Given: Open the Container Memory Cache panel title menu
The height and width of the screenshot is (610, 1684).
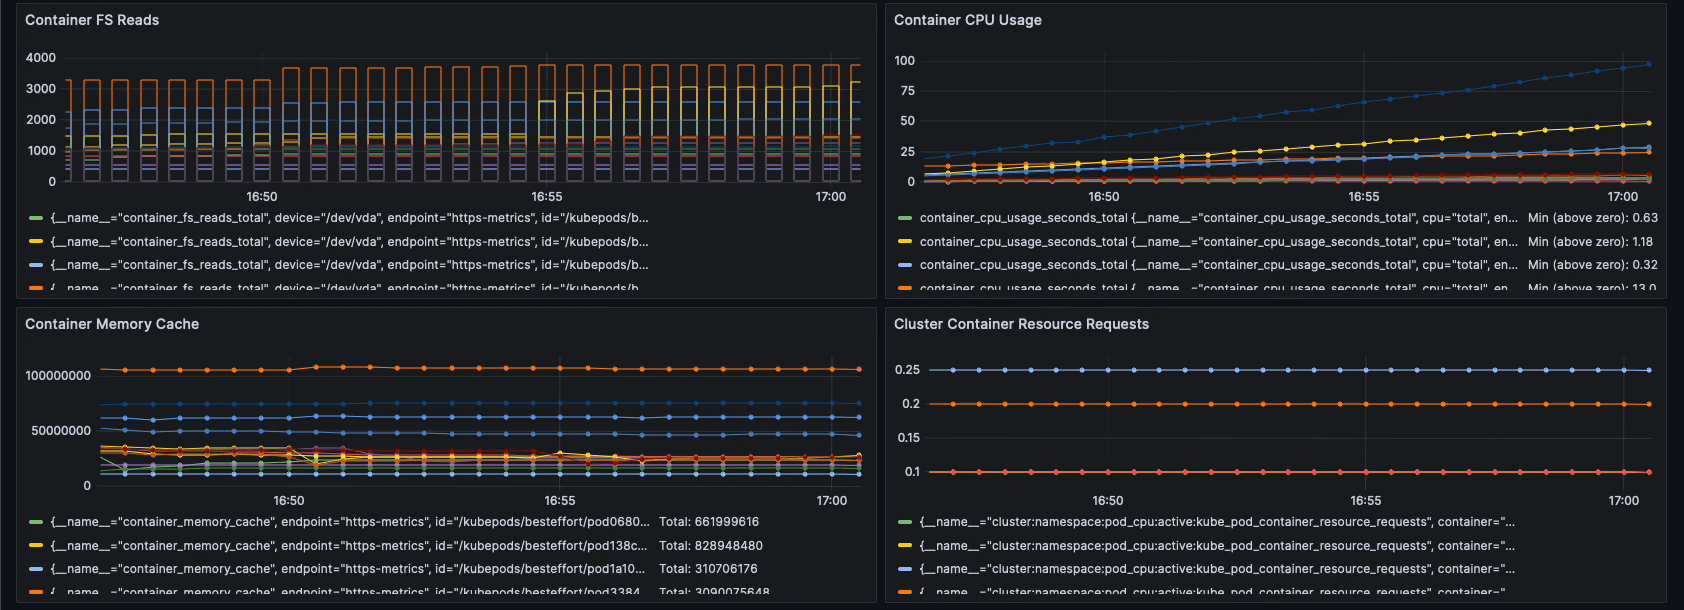Looking at the screenshot, I should click(112, 324).
